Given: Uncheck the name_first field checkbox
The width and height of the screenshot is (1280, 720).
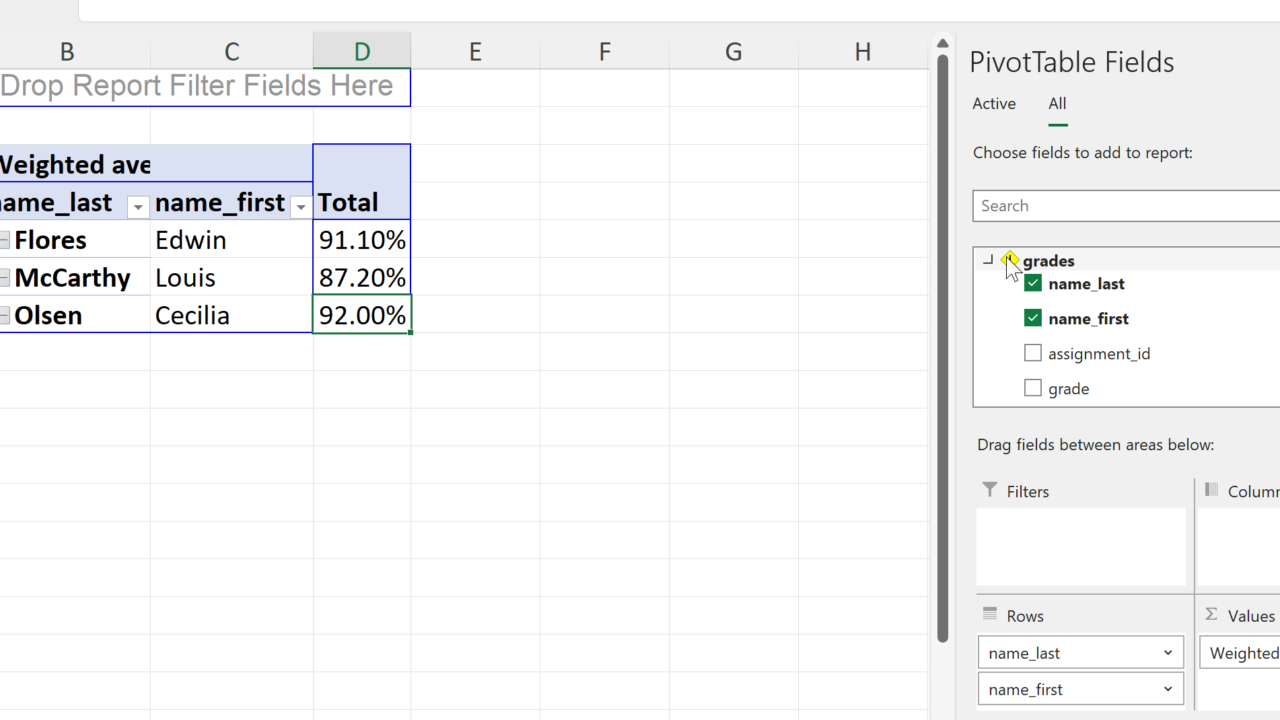Looking at the screenshot, I should click(1033, 318).
